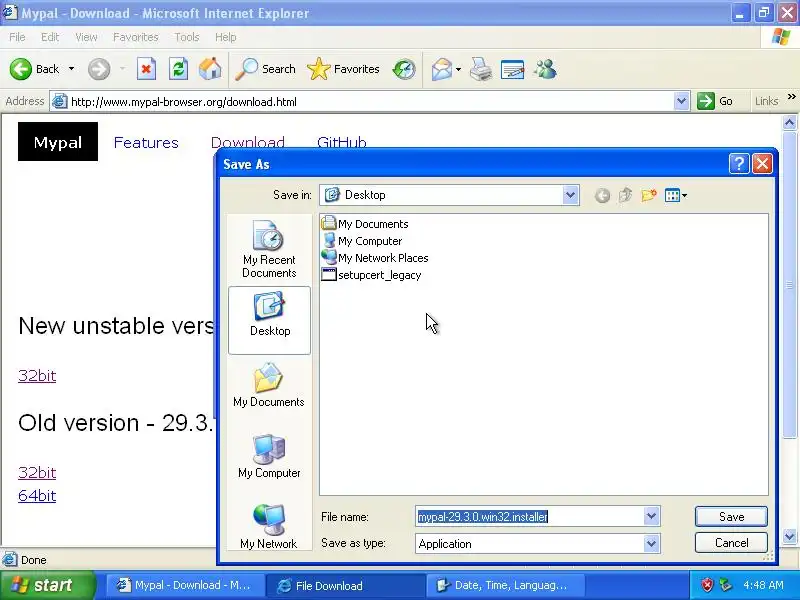Select My Network Places in file list
Viewport: 800px width, 600px height.
click(x=375, y=258)
